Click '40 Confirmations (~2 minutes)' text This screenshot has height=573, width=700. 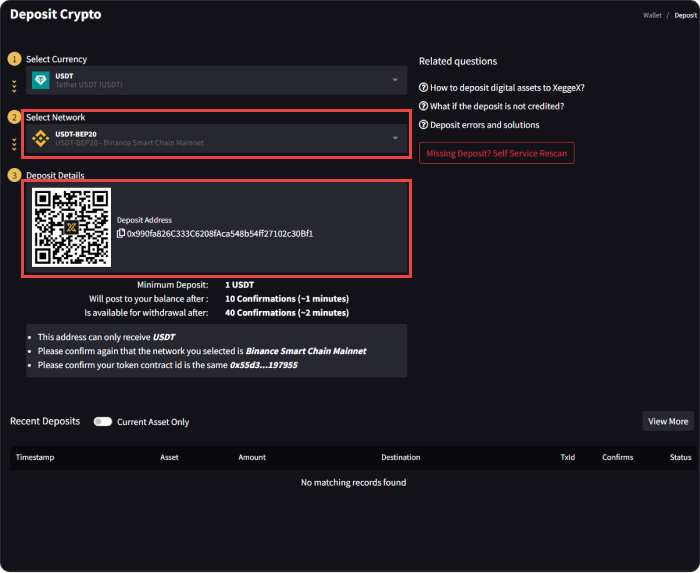(287, 313)
